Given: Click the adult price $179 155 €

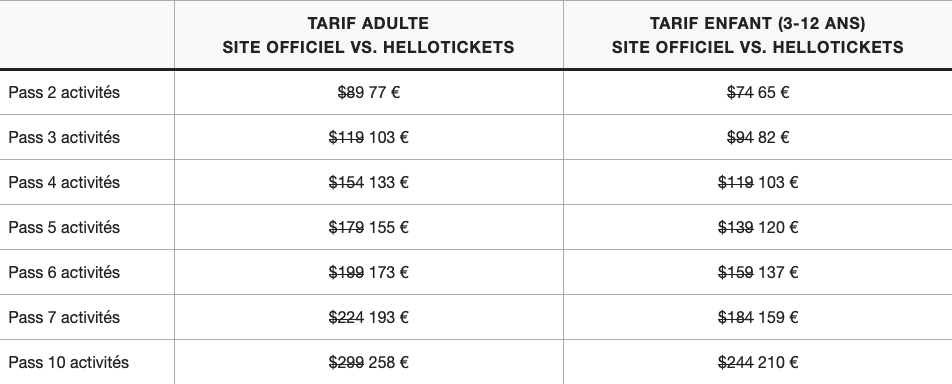Looking at the screenshot, I should pos(369,227).
